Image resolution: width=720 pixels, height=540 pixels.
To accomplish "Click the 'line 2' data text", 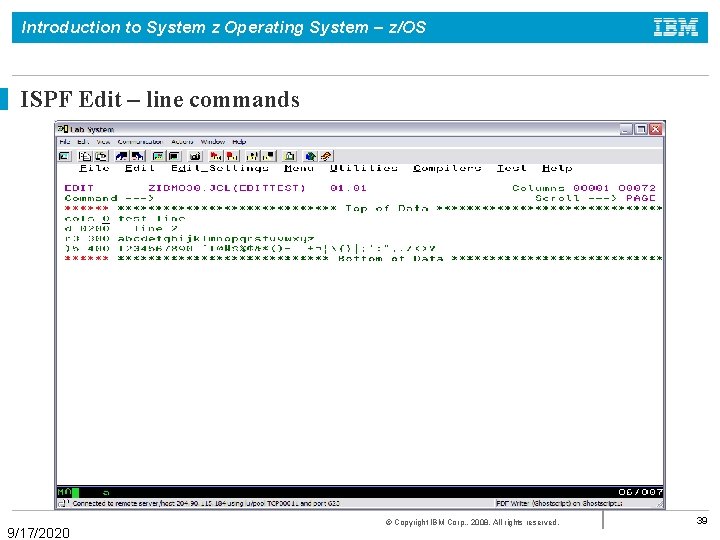I will point(156,229).
